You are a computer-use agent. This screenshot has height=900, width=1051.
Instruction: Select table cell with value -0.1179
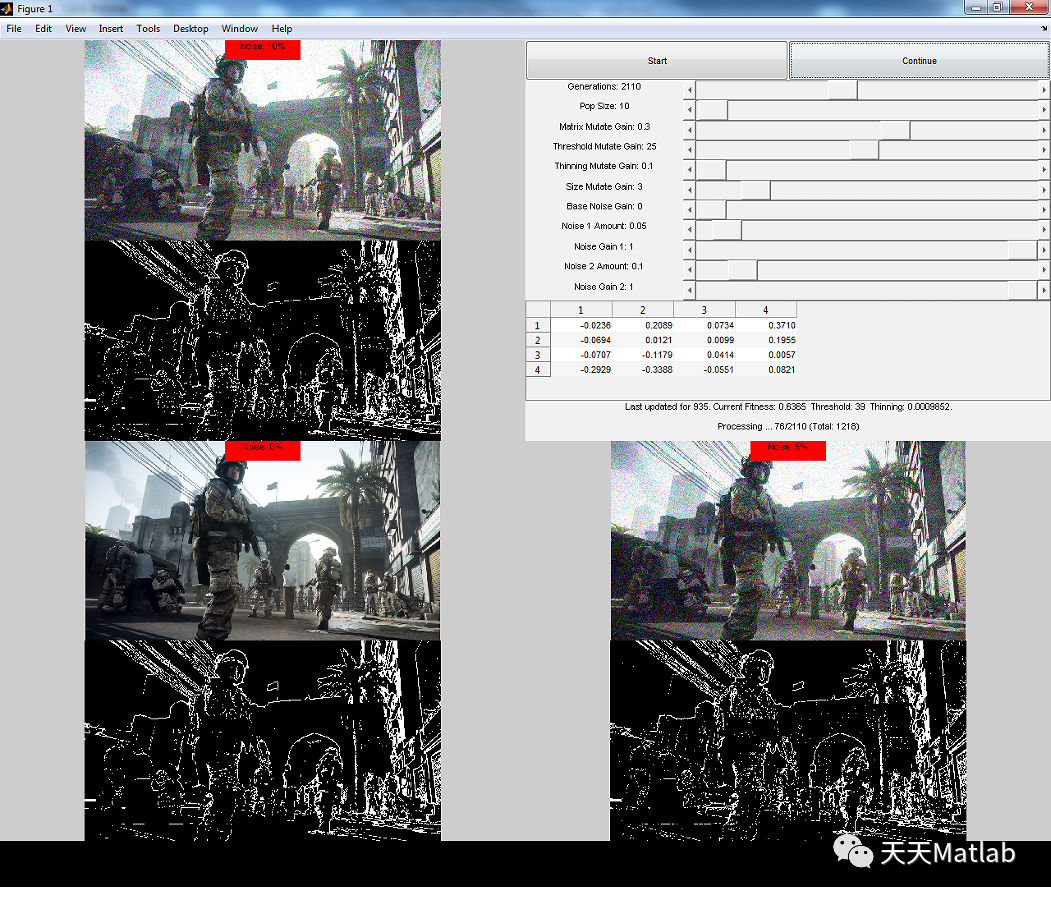[643, 355]
